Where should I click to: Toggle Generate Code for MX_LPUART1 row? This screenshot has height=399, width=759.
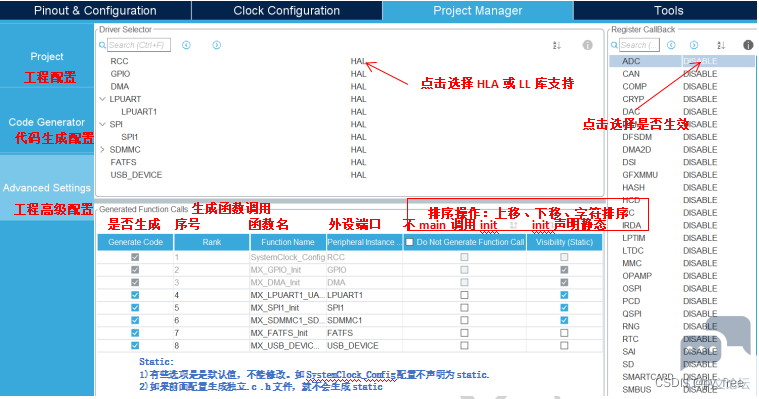[x=135, y=295]
